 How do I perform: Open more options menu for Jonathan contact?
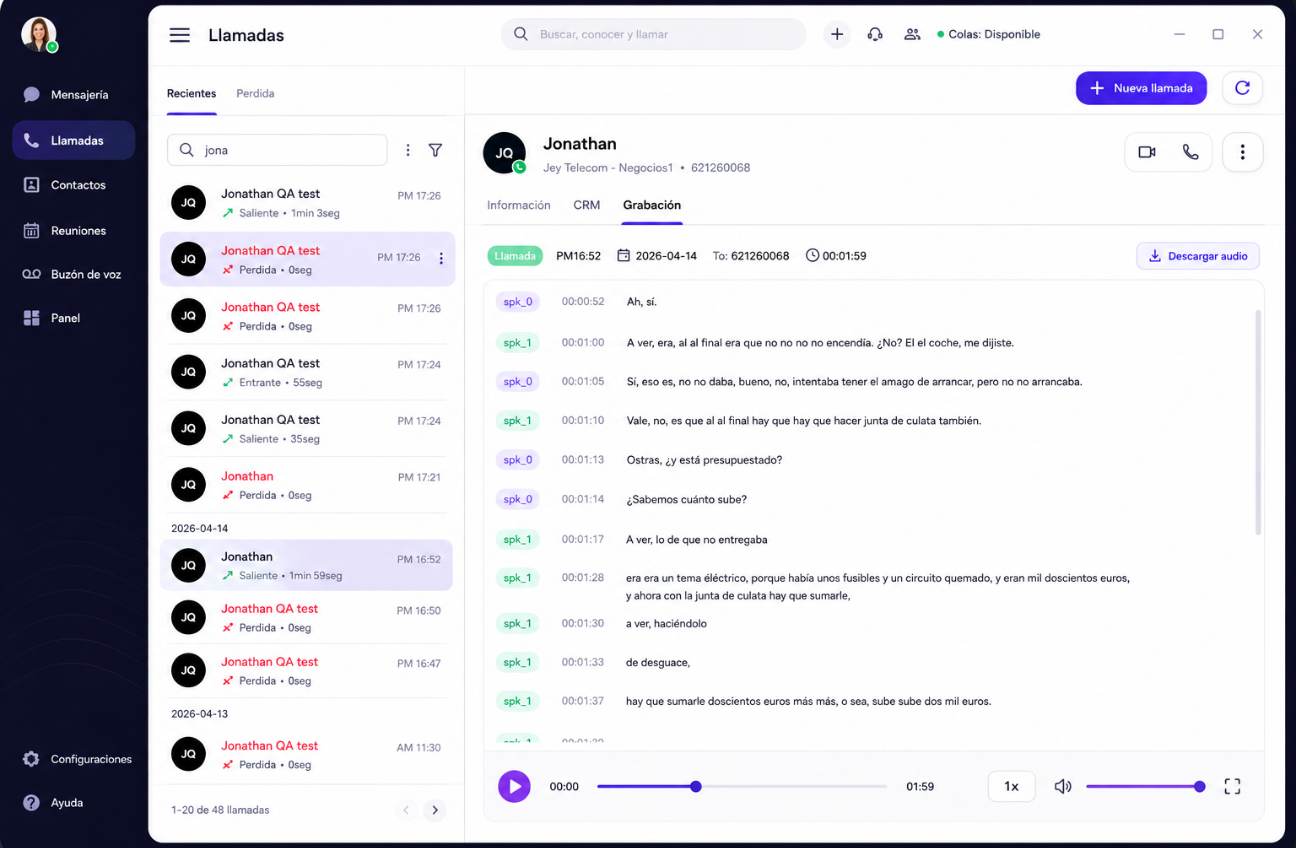click(x=1242, y=152)
